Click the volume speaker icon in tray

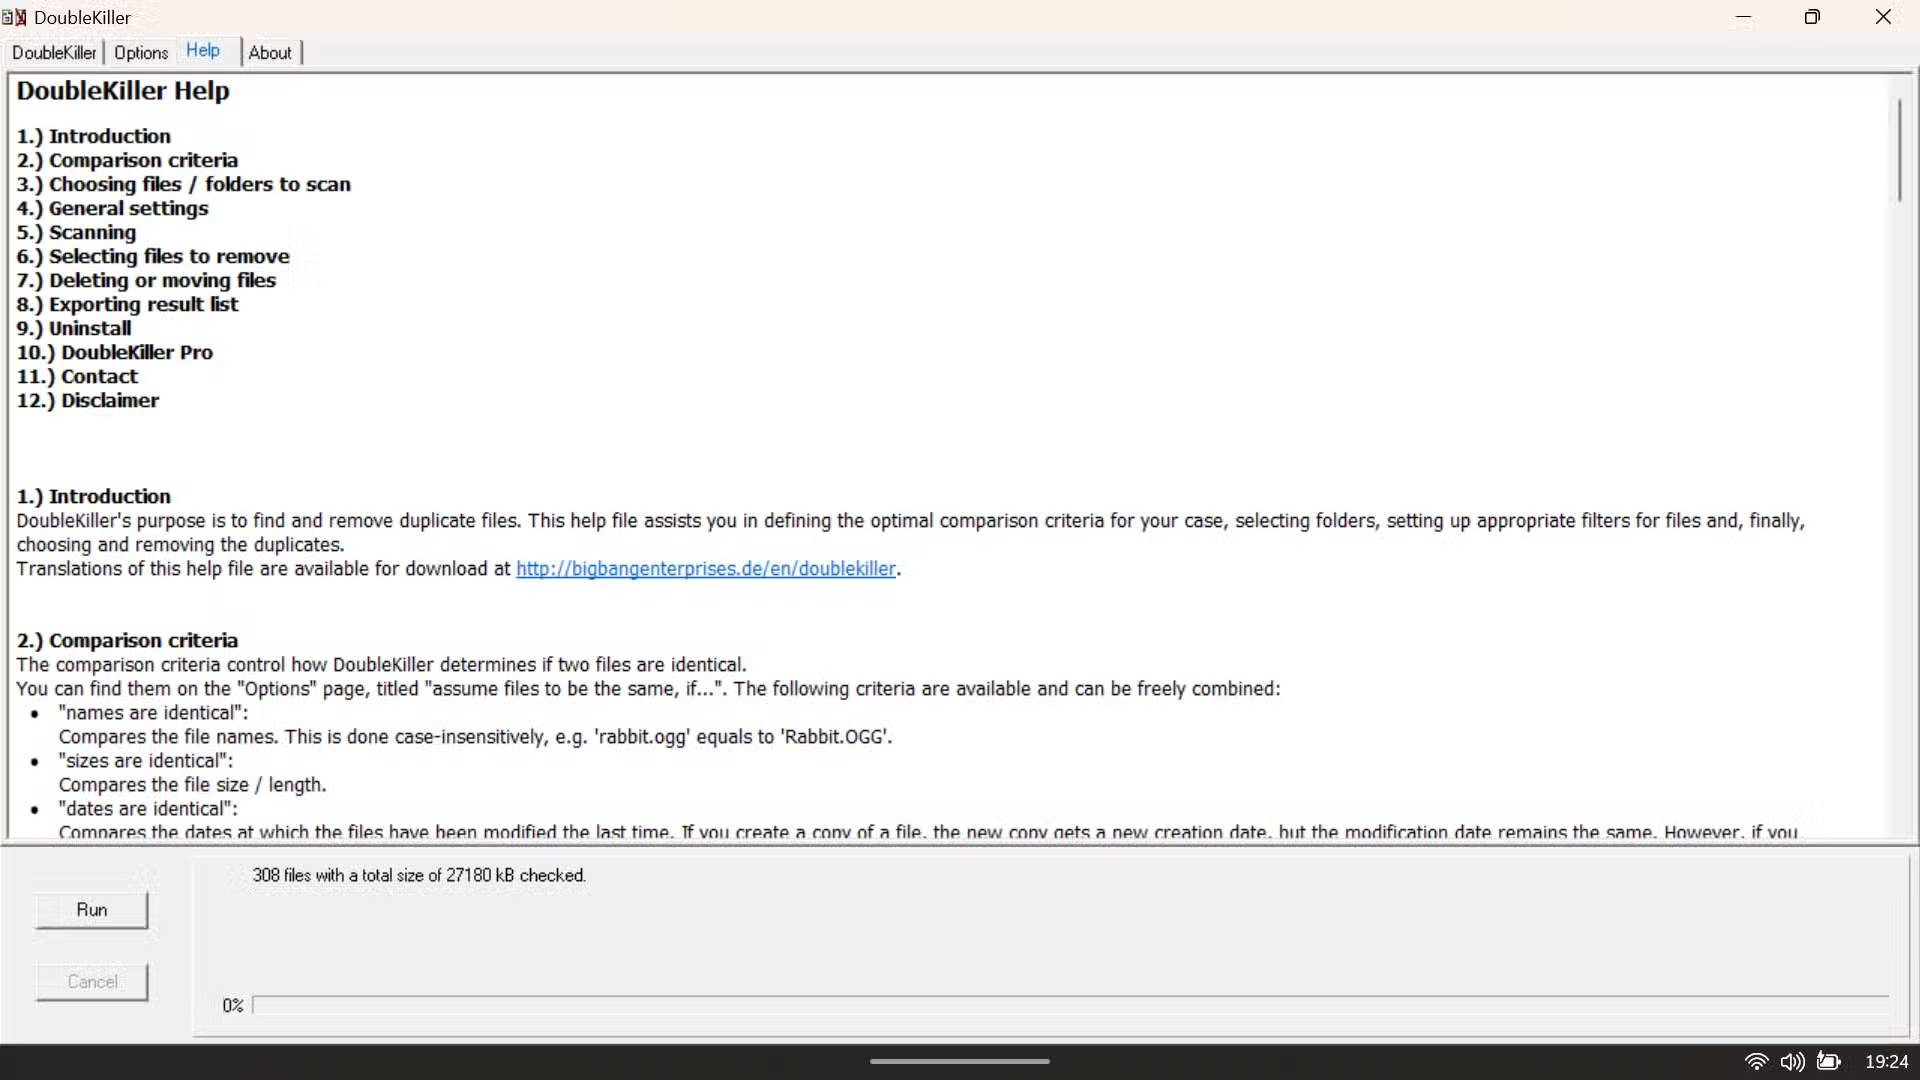pyautogui.click(x=1792, y=1062)
